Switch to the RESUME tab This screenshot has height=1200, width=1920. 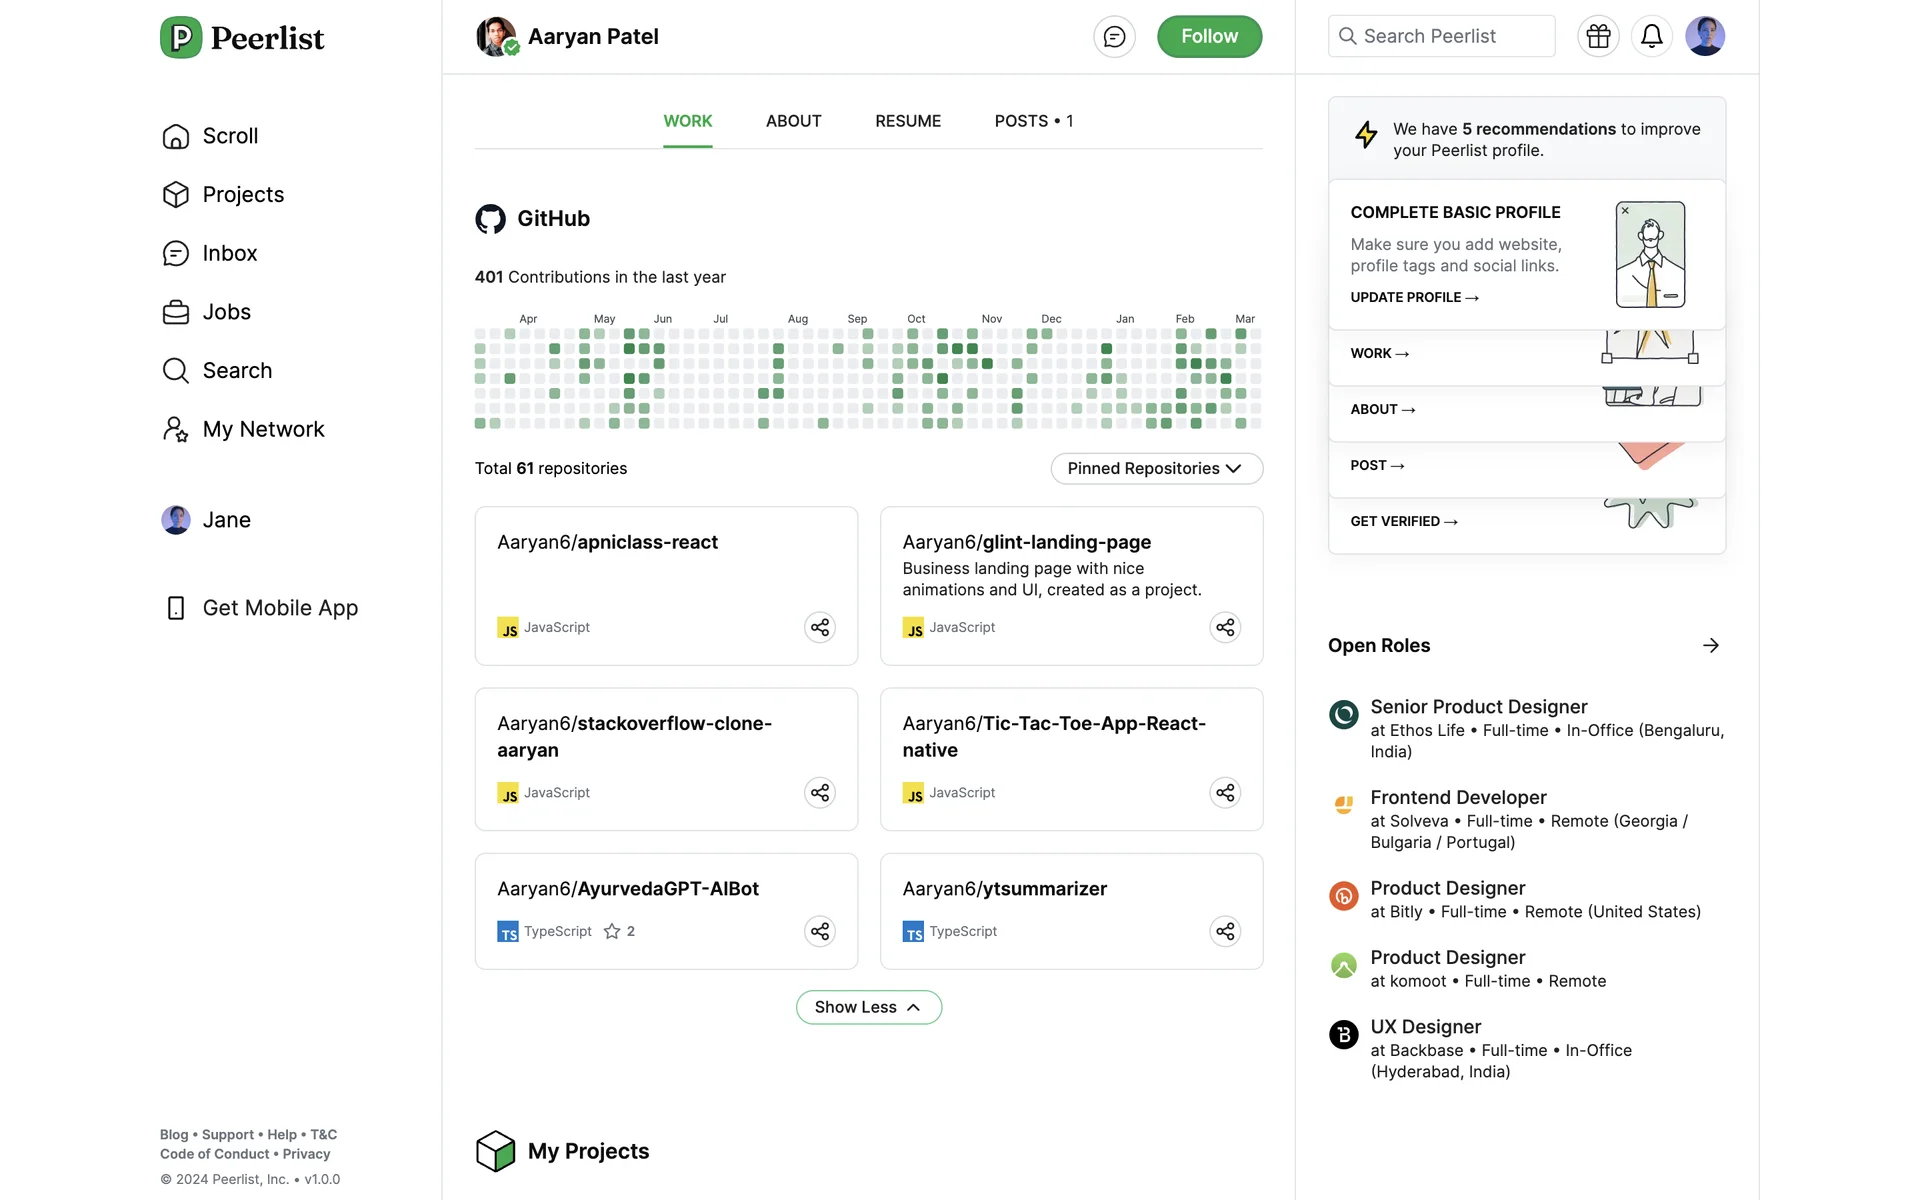(x=907, y=121)
